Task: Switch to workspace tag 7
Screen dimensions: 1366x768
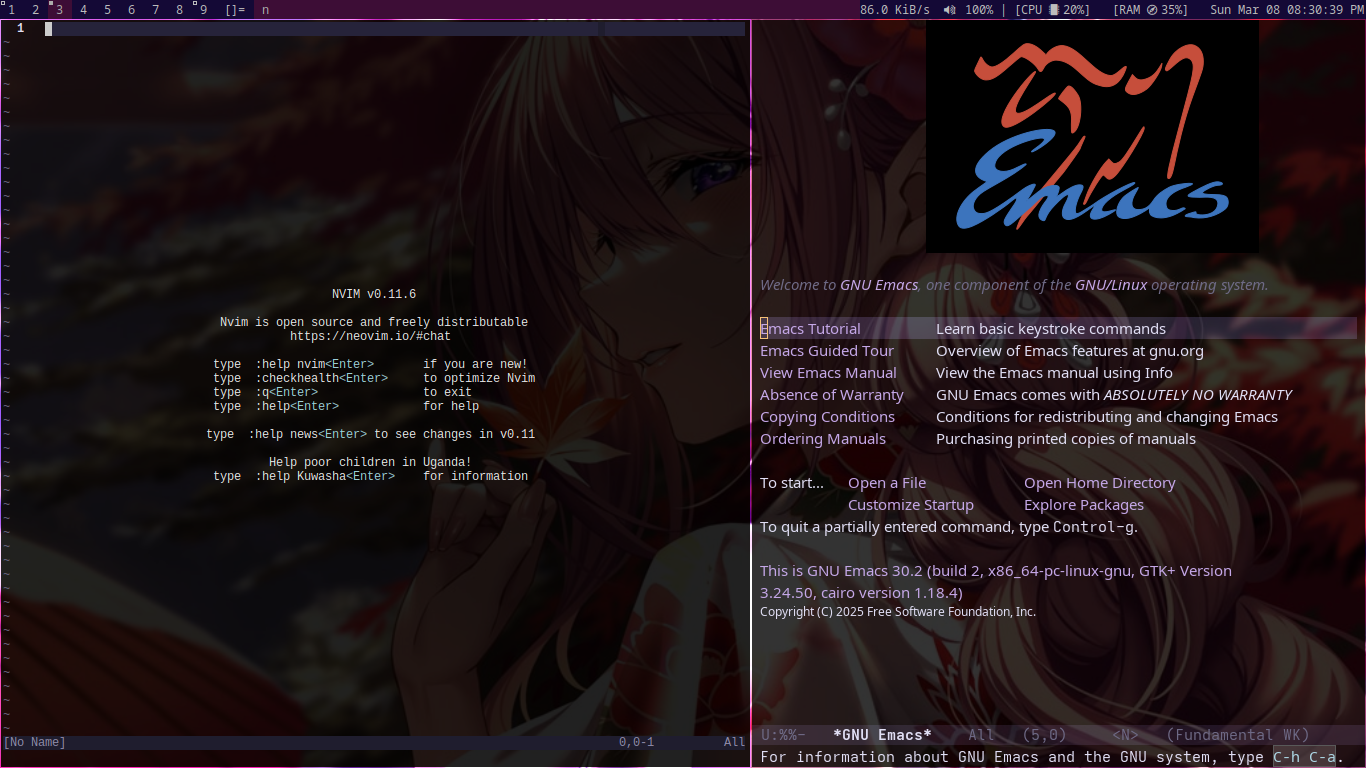Action: point(156,9)
